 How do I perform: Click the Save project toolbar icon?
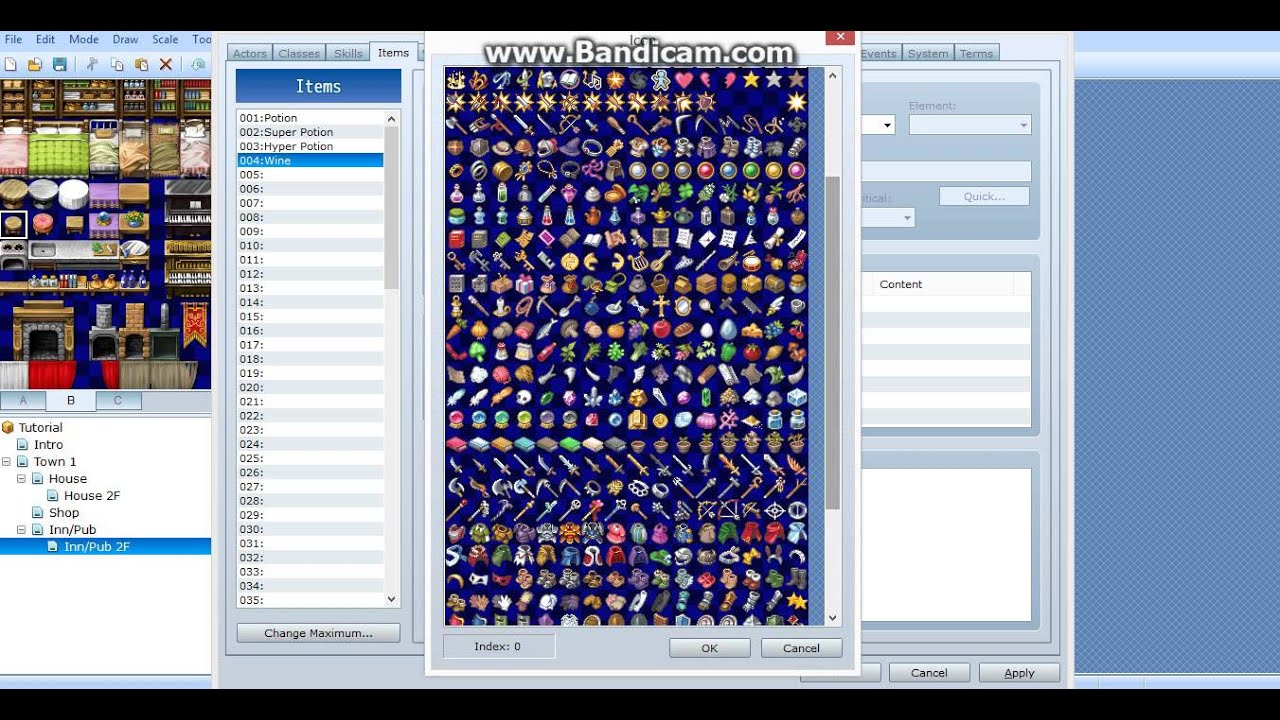tap(60, 64)
